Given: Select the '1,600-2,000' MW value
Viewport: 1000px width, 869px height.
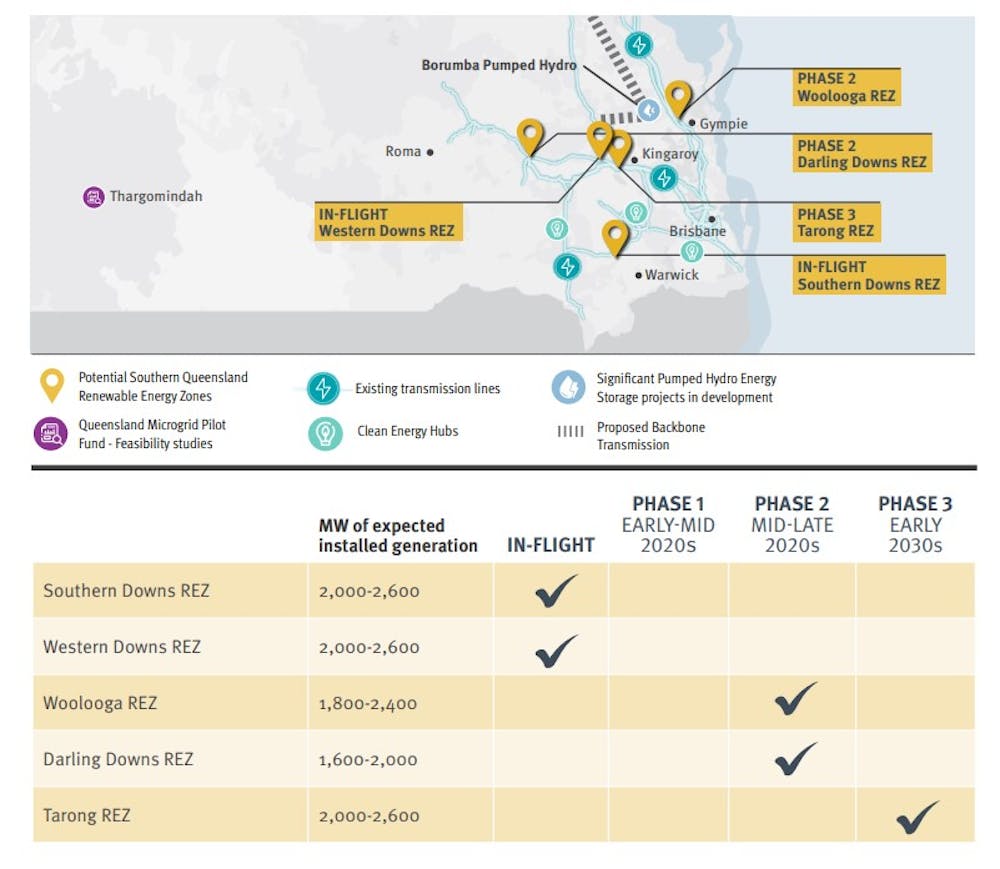Looking at the screenshot, I should pos(368,760).
